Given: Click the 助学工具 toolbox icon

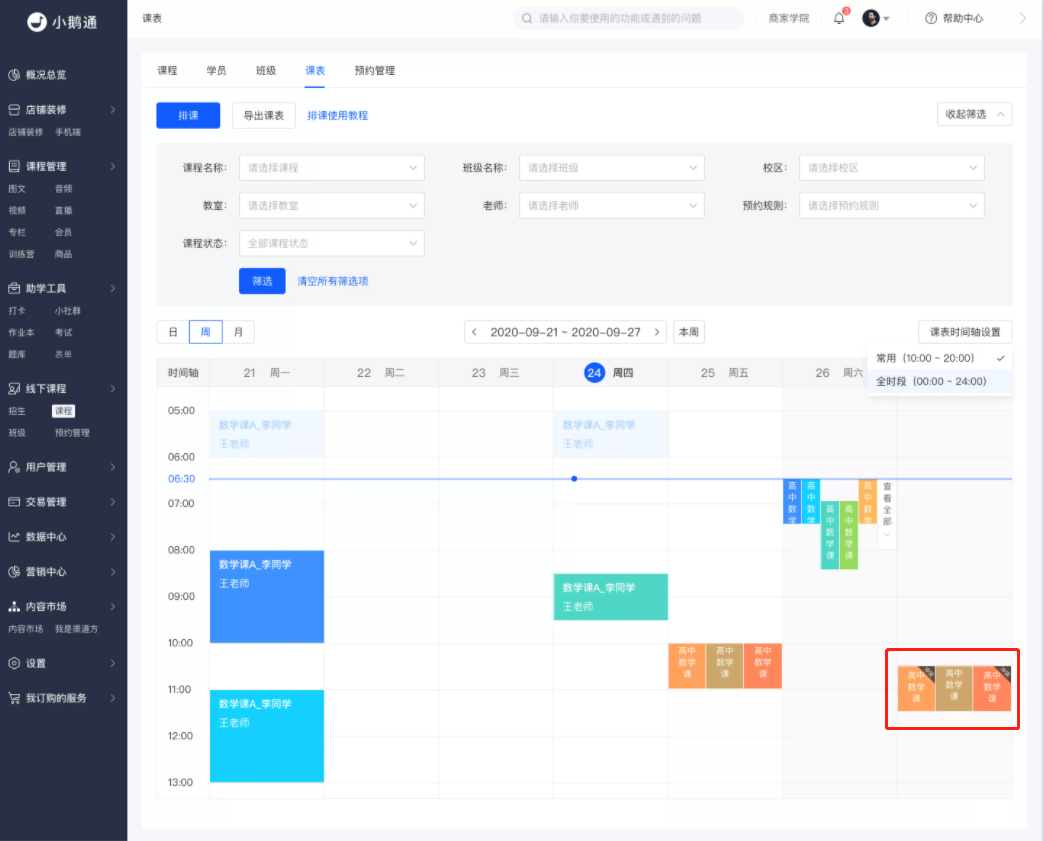Looking at the screenshot, I should tap(13, 288).
